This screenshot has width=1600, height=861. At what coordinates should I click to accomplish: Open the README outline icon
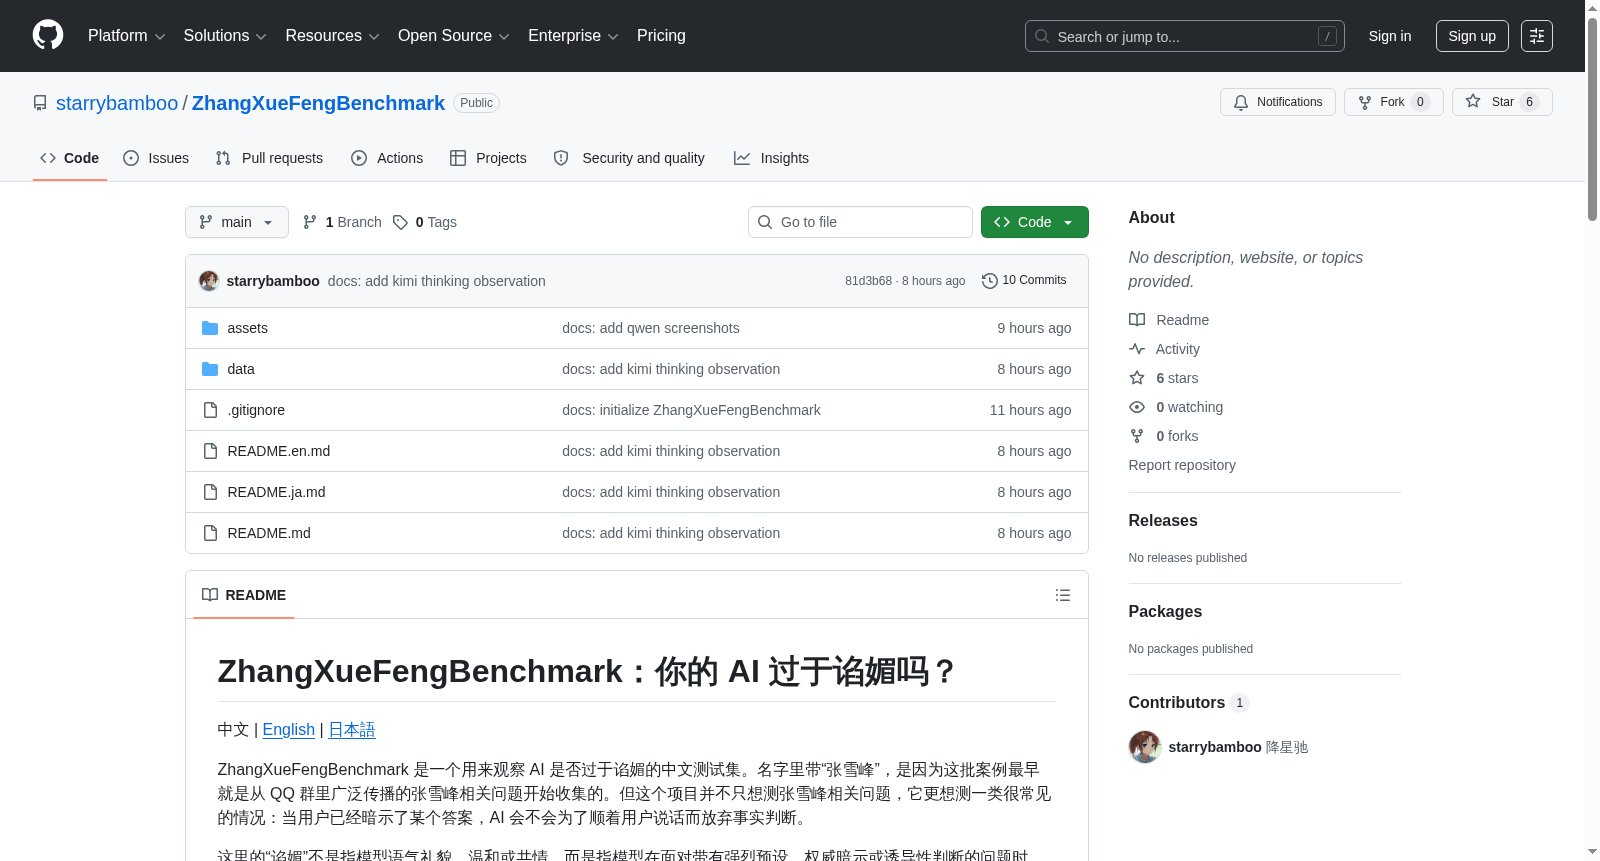tap(1063, 595)
